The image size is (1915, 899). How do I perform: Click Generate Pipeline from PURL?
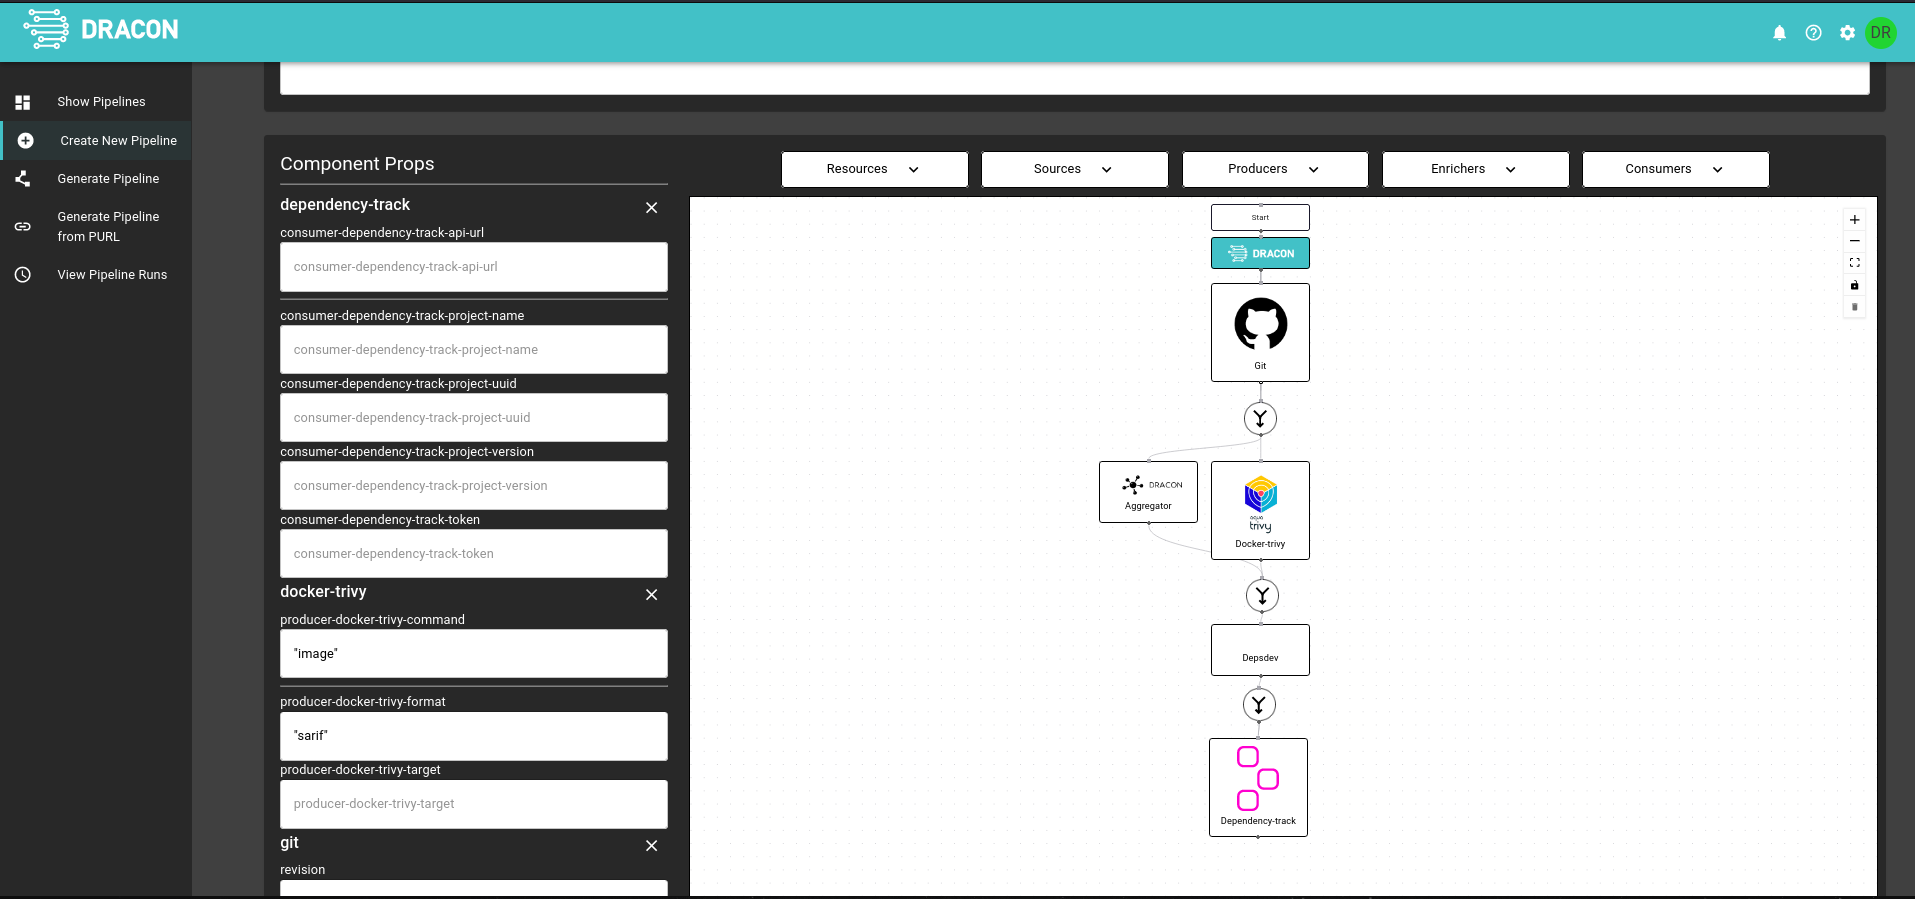click(108, 227)
